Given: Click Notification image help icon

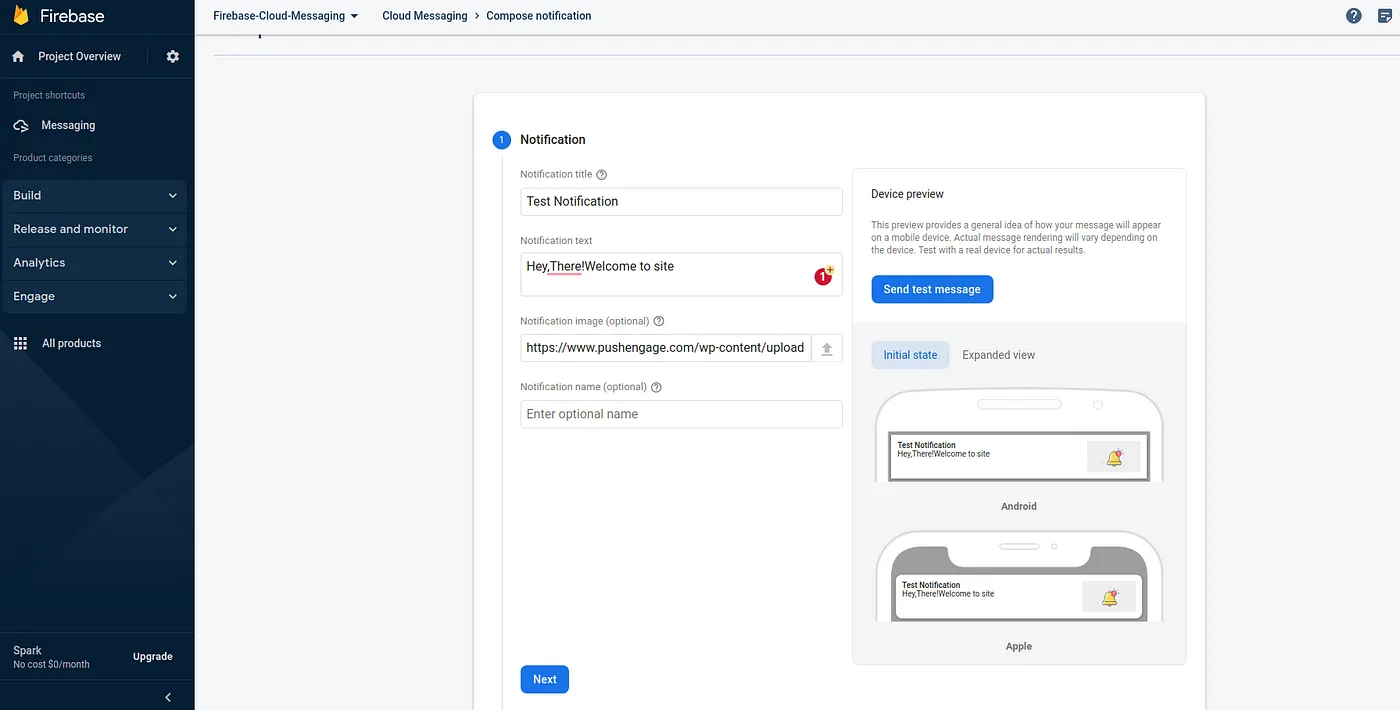Looking at the screenshot, I should coord(659,322).
